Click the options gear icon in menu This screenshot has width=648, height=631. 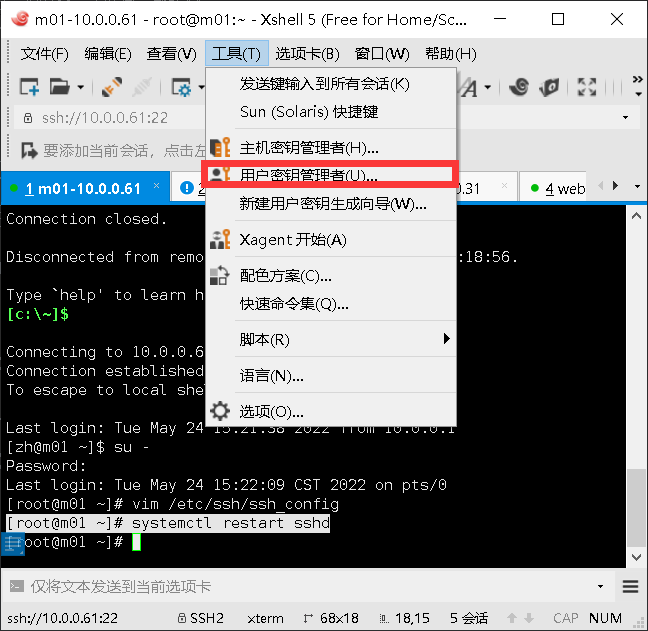click(220, 411)
